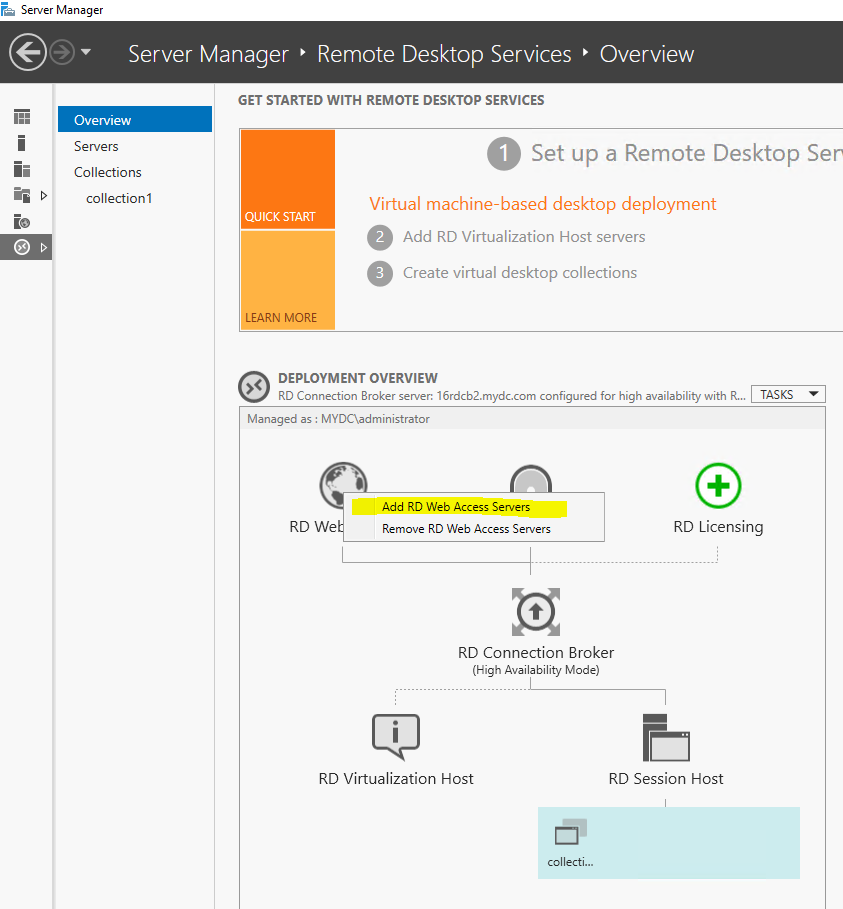The height and width of the screenshot is (909, 843).
Task: Expand File and Storage Services flyout arrow
Action: tap(44, 195)
